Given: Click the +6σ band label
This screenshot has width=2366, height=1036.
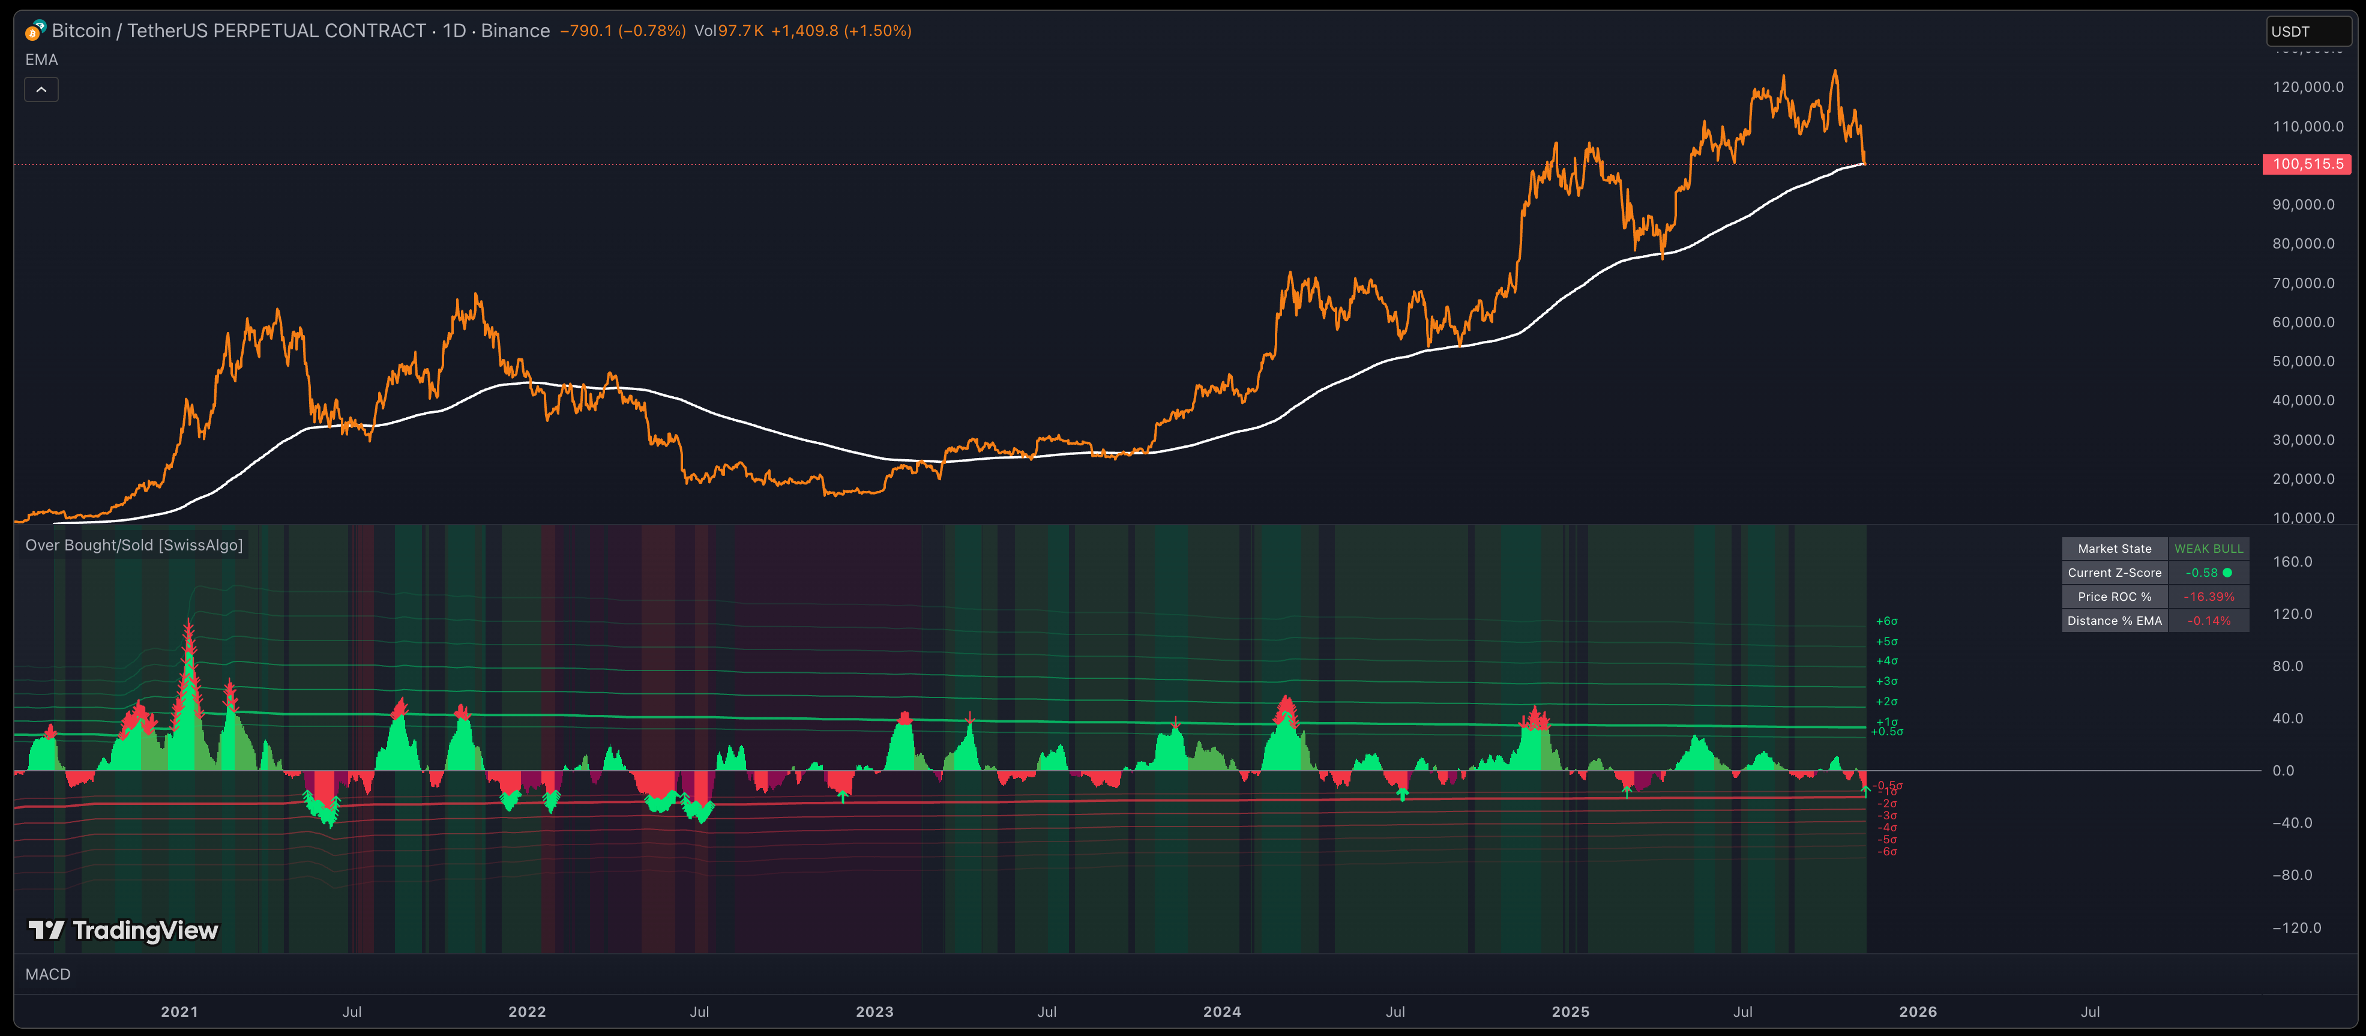Looking at the screenshot, I should (x=1886, y=622).
